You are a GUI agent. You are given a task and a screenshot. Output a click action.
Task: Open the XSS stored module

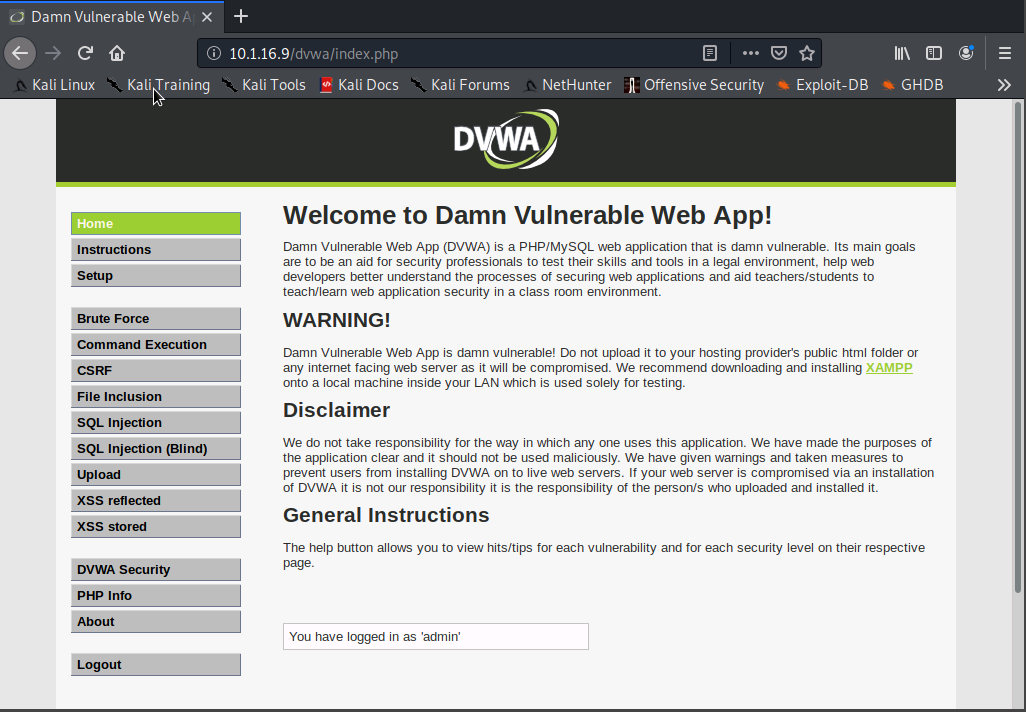click(x=156, y=527)
